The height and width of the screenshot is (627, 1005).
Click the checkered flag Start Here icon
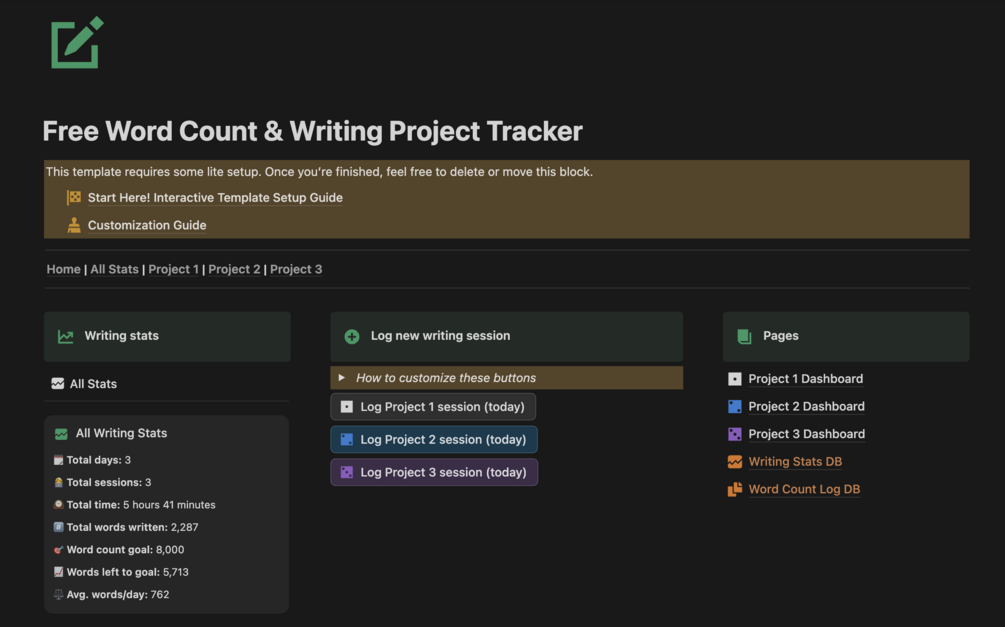[74, 198]
